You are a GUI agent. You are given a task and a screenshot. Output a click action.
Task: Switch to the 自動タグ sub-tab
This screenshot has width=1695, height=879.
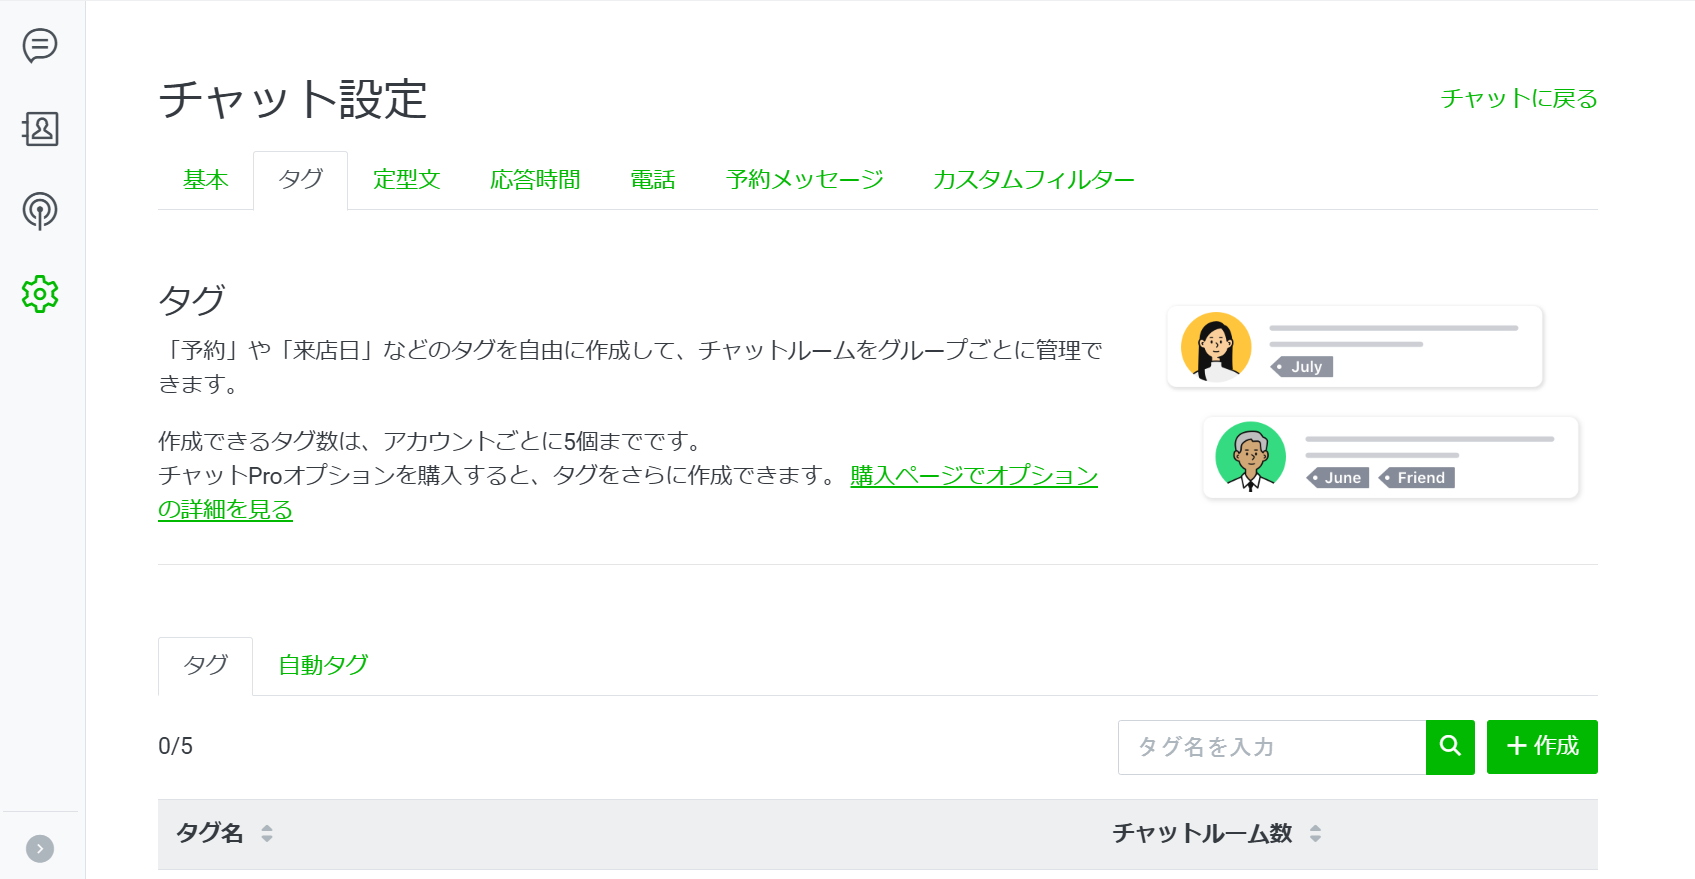(323, 665)
